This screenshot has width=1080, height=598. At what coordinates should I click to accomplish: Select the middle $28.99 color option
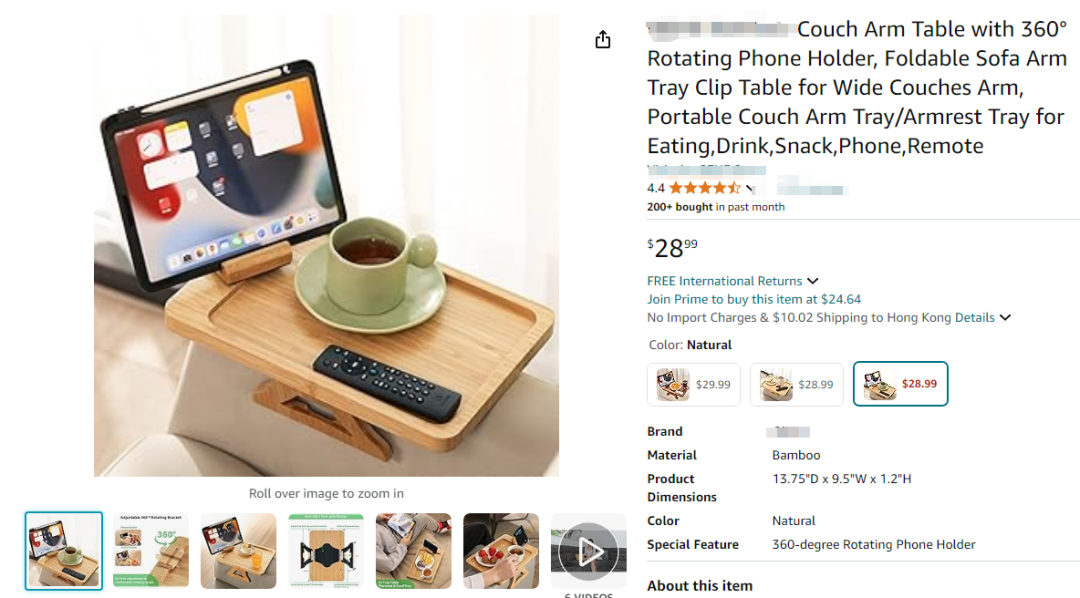[x=796, y=384]
